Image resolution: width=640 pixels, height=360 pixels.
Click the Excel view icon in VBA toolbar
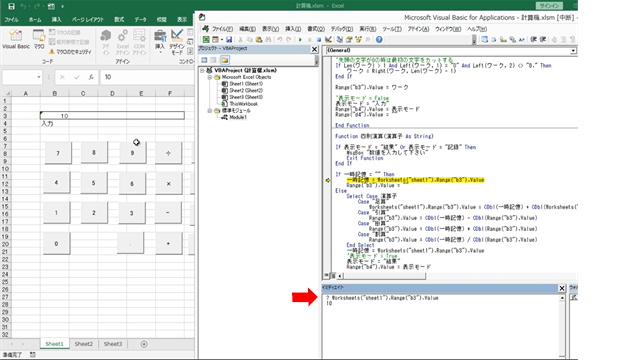point(206,40)
